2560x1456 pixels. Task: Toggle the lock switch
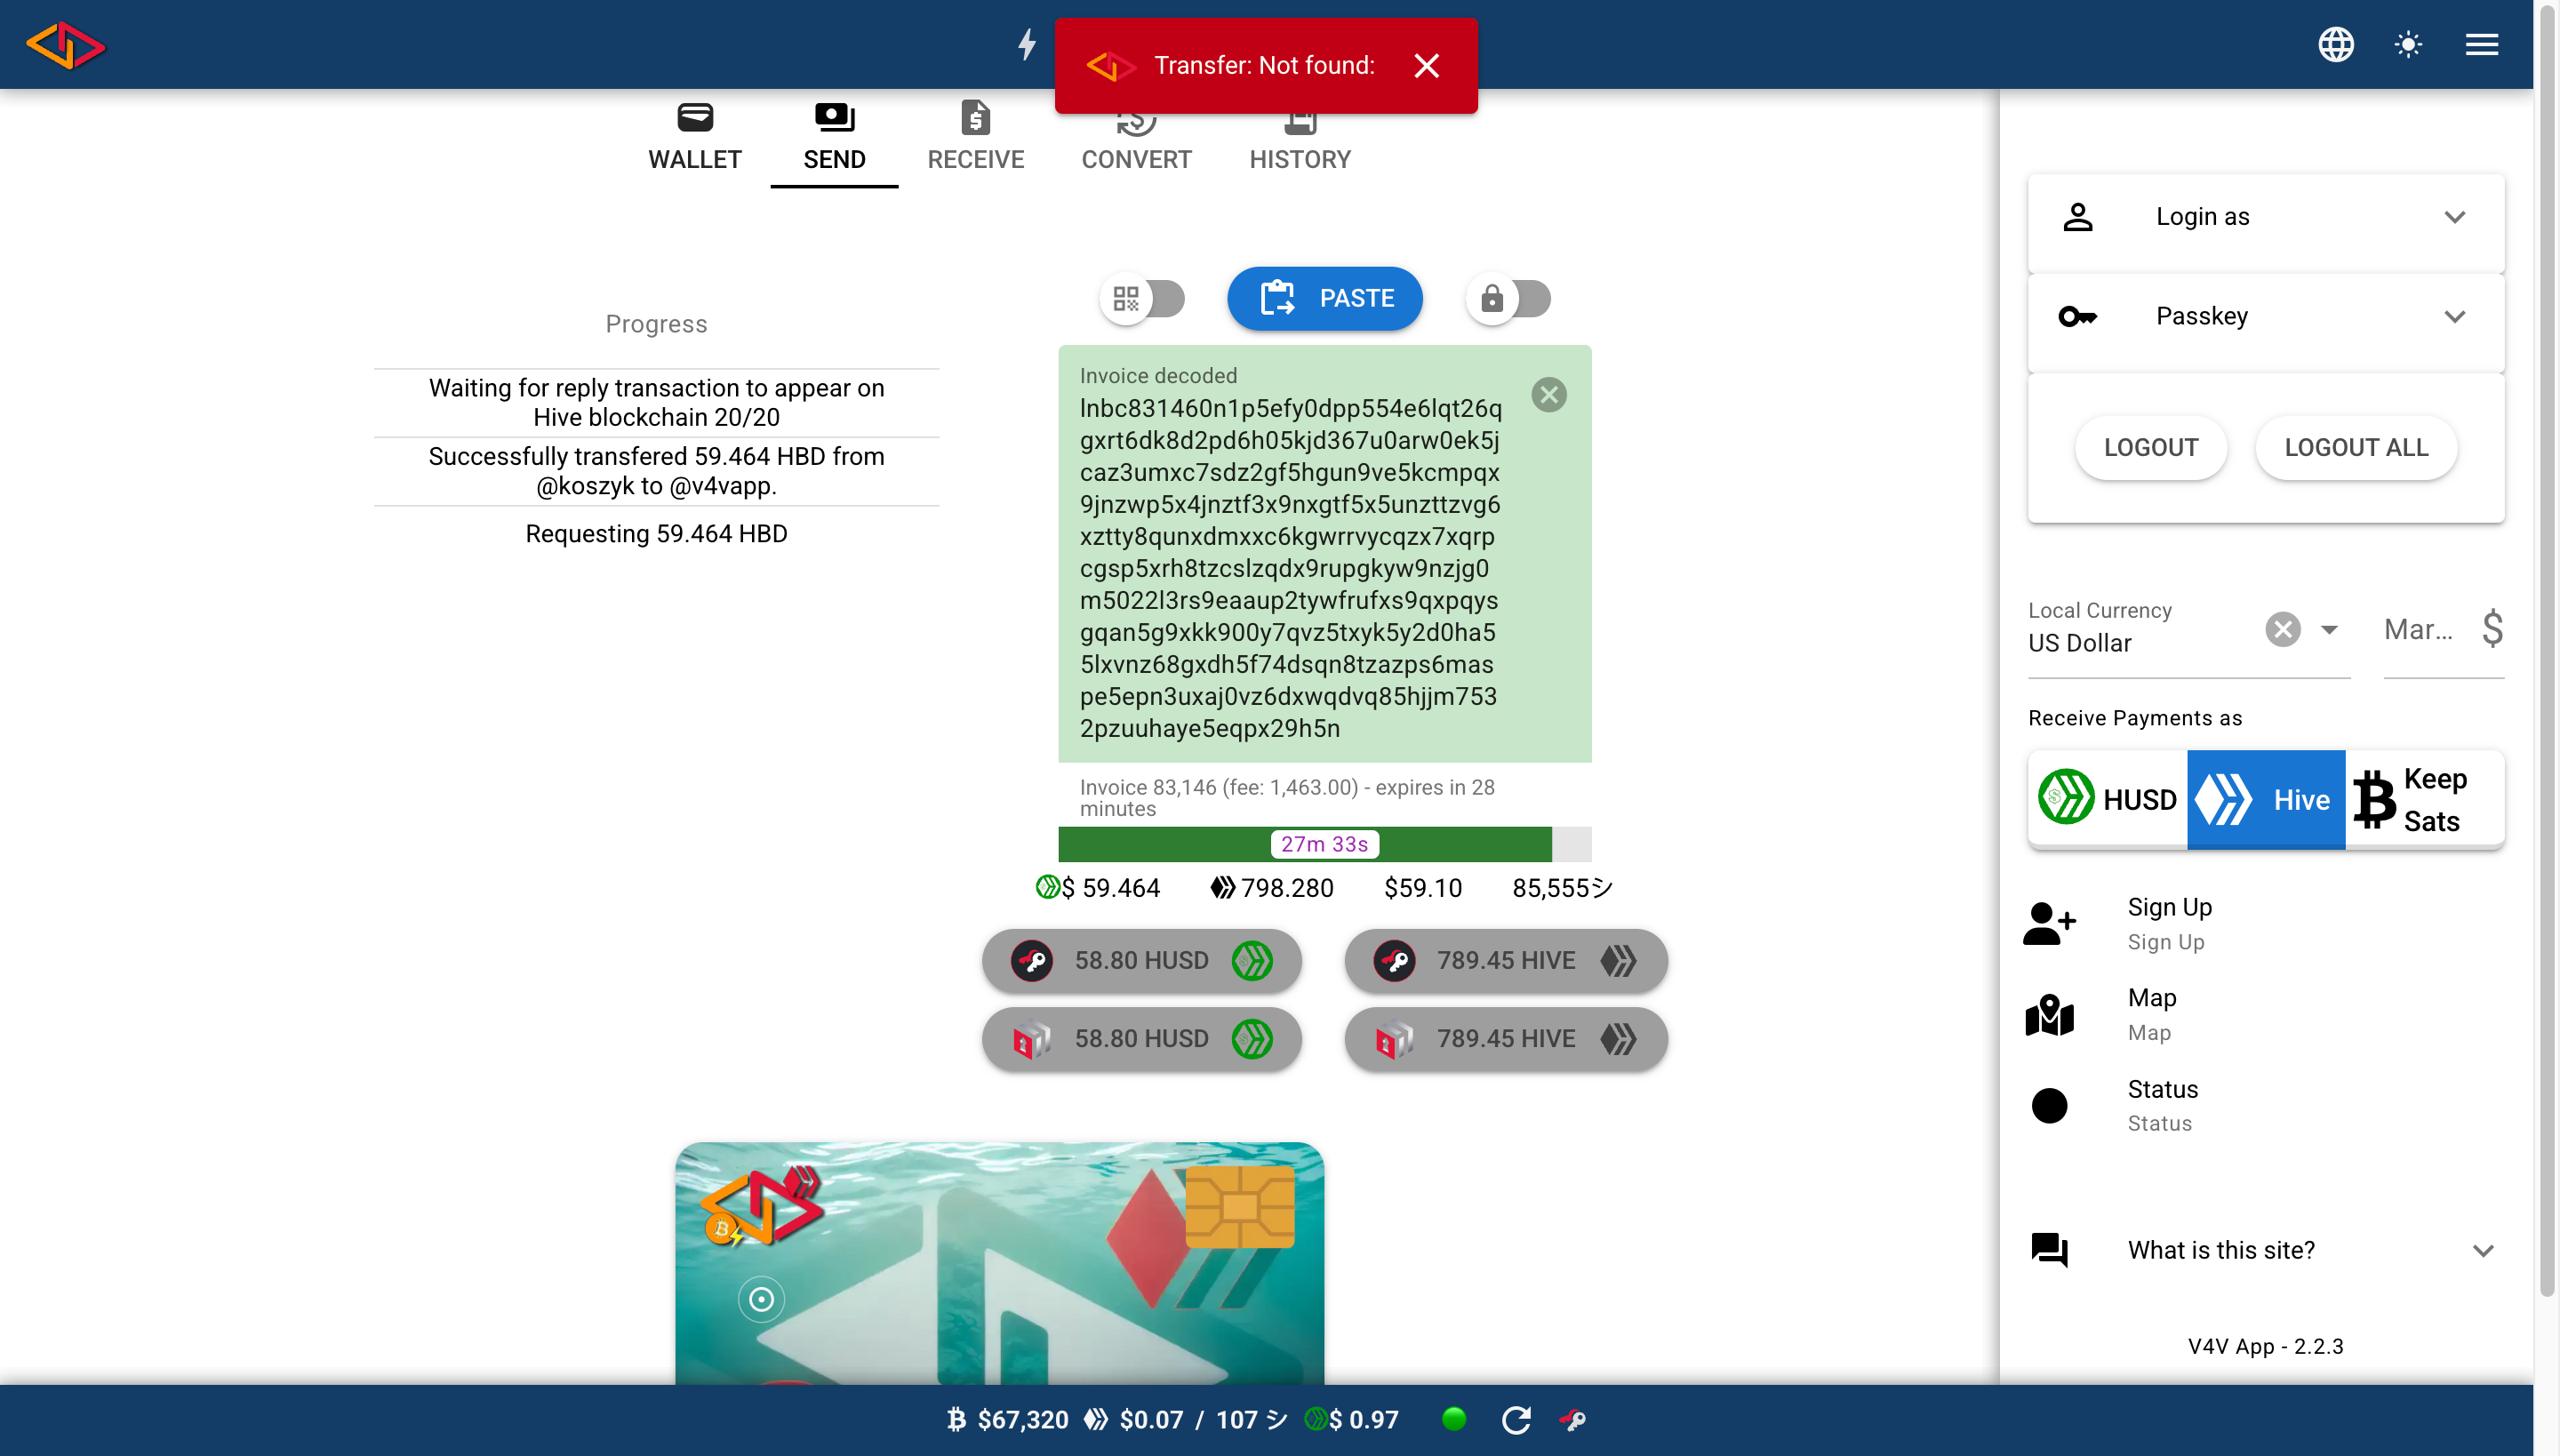coord(1510,298)
